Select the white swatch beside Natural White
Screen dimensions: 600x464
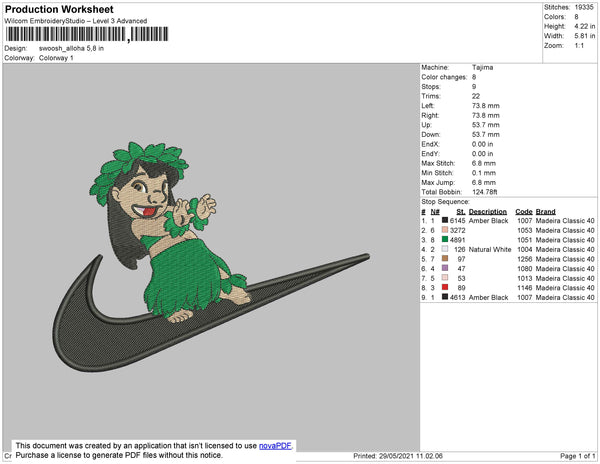coord(445,249)
